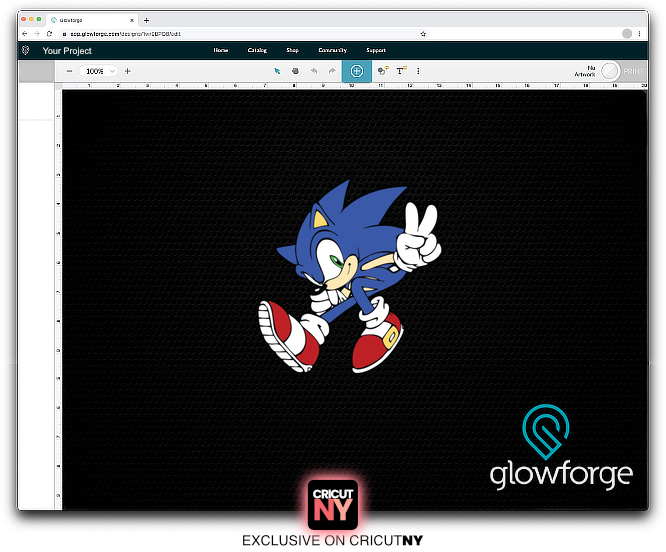Go back in browser history
666x552 pixels.
click(x=25, y=34)
